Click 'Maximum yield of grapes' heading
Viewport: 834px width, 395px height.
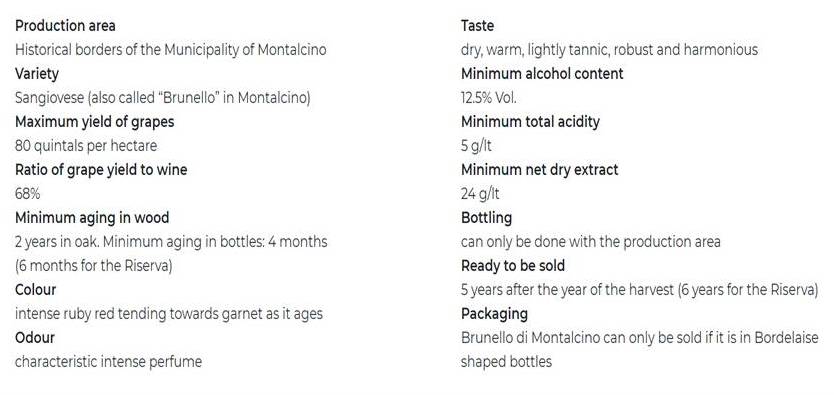point(94,122)
